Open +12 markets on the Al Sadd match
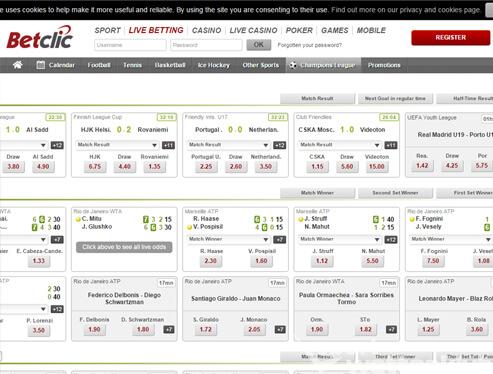 57,145
